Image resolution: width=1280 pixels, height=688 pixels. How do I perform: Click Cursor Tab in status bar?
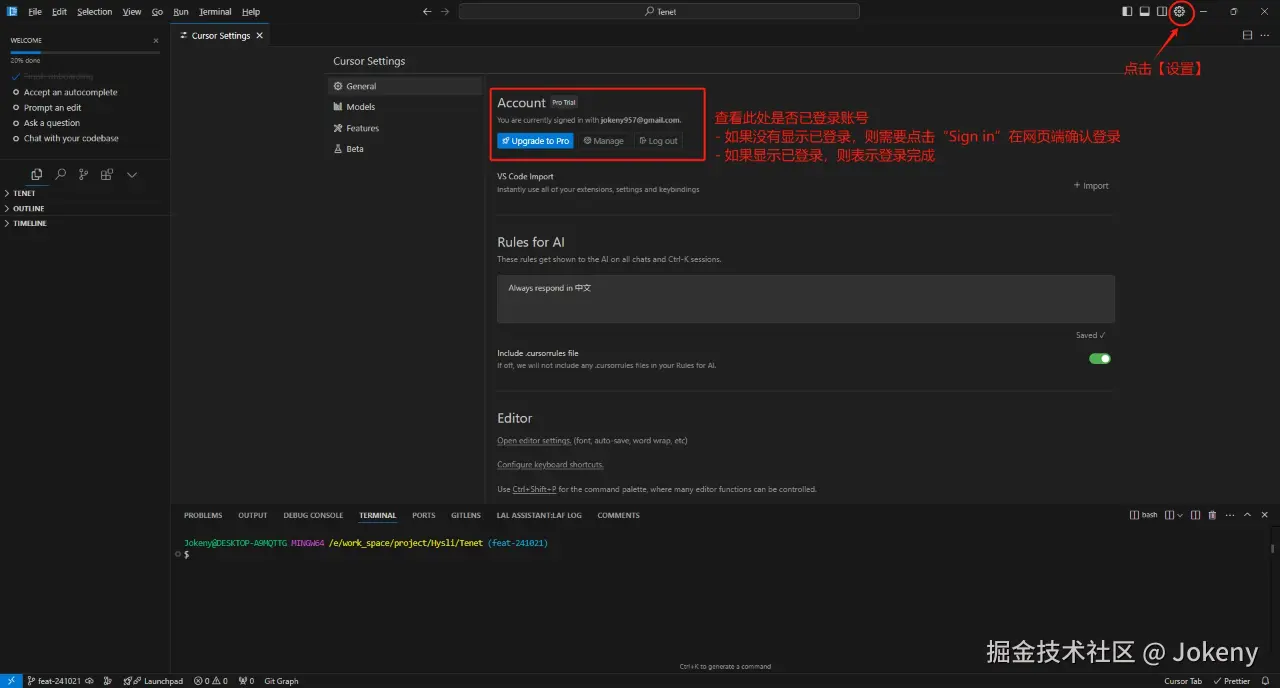(1183, 681)
